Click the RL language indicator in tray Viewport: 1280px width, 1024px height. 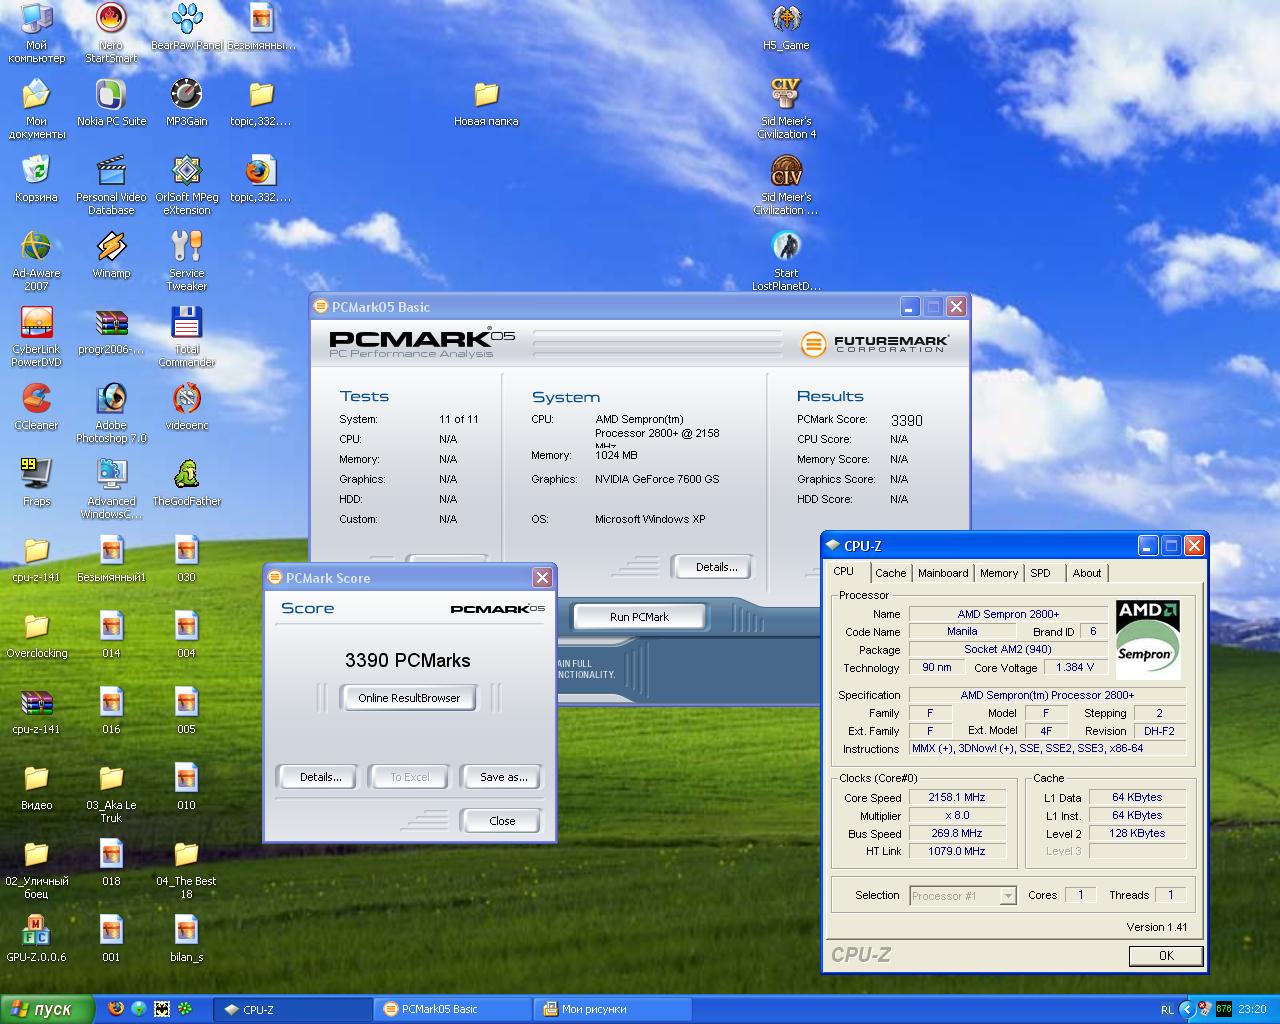tap(1167, 1010)
